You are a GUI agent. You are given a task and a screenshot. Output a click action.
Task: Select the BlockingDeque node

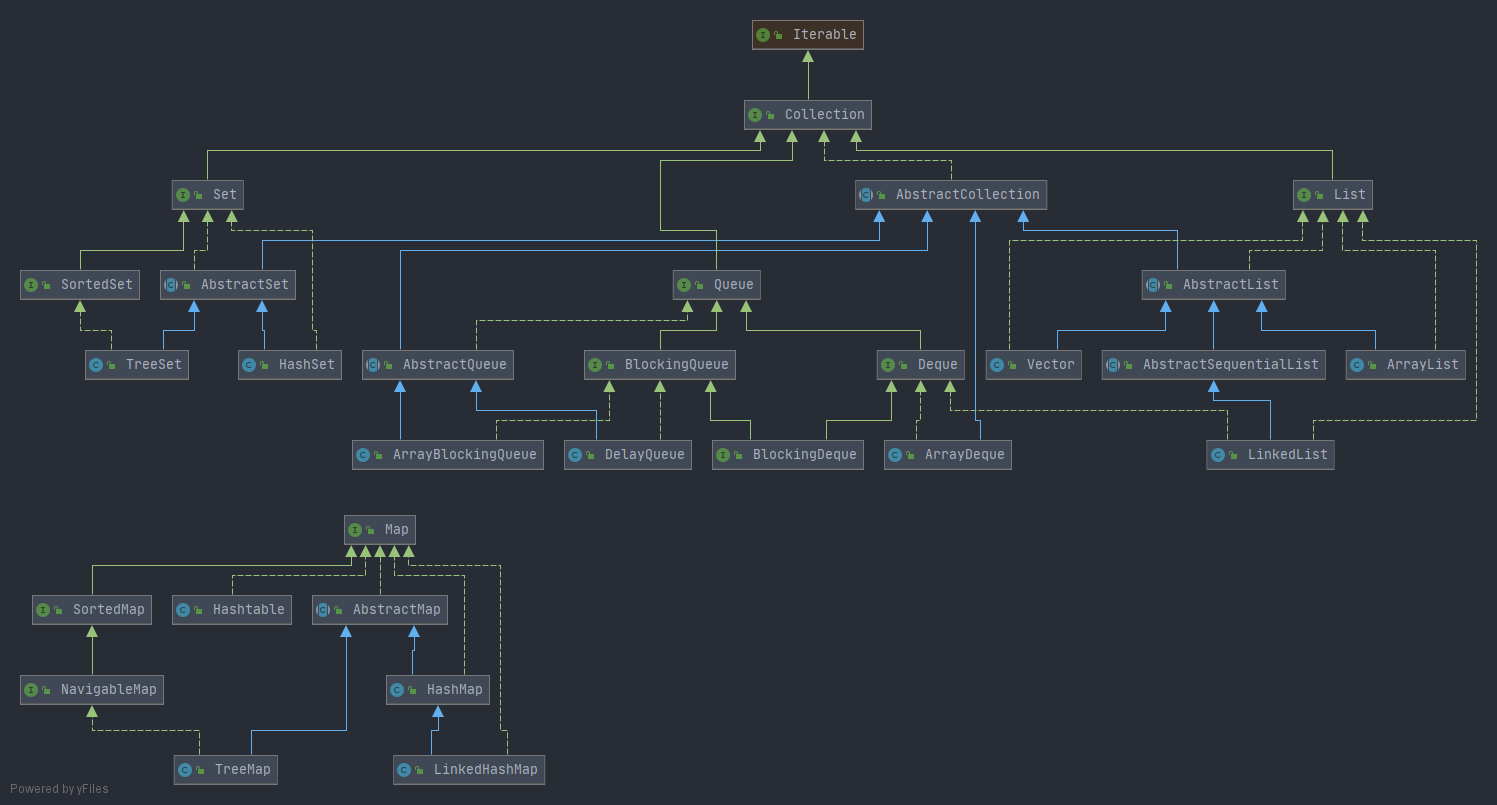[x=788, y=455]
